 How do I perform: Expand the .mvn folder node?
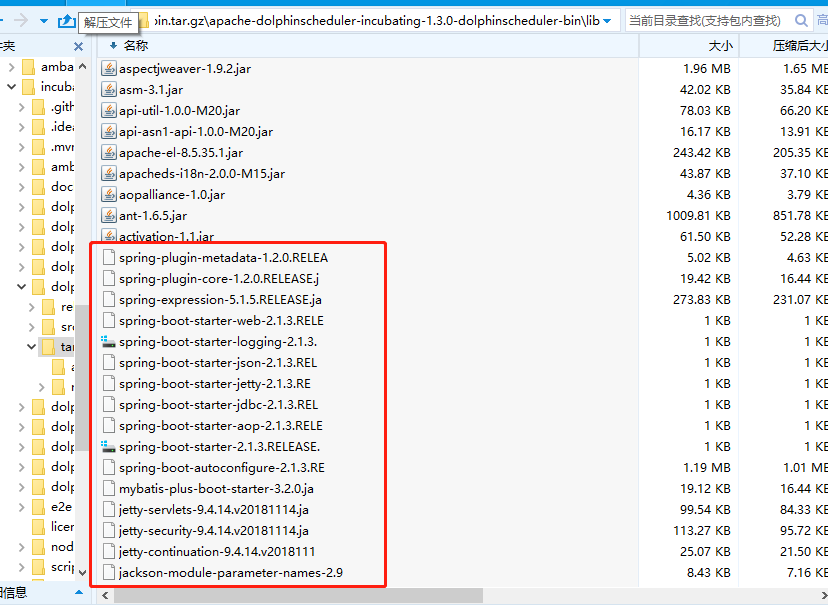click(22, 147)
